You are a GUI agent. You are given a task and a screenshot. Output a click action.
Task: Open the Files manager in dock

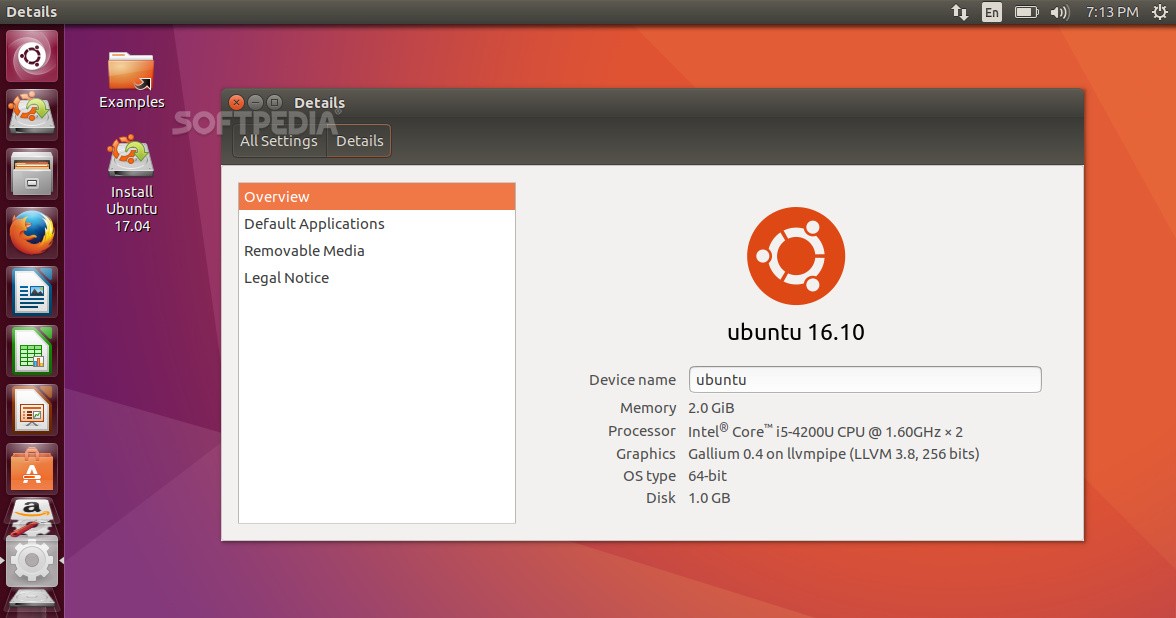(x=32, y=174)
